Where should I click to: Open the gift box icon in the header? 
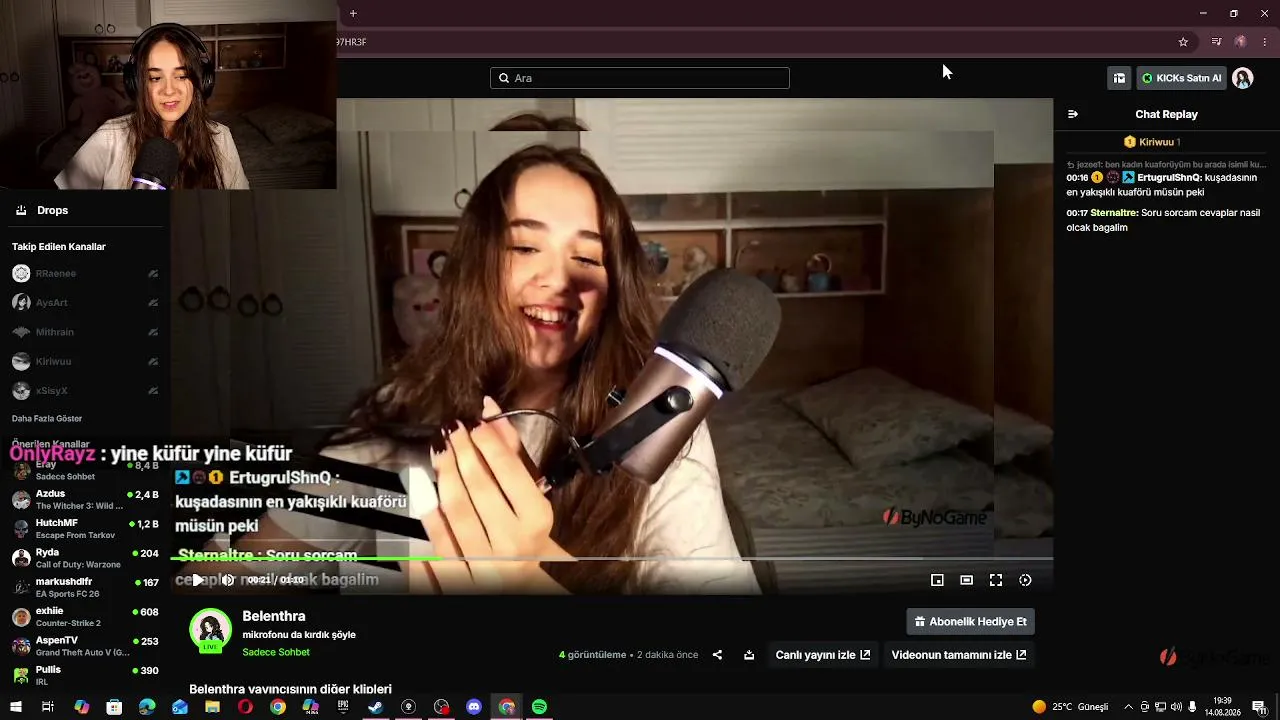pyautogui.click(x=1119, y=78)
